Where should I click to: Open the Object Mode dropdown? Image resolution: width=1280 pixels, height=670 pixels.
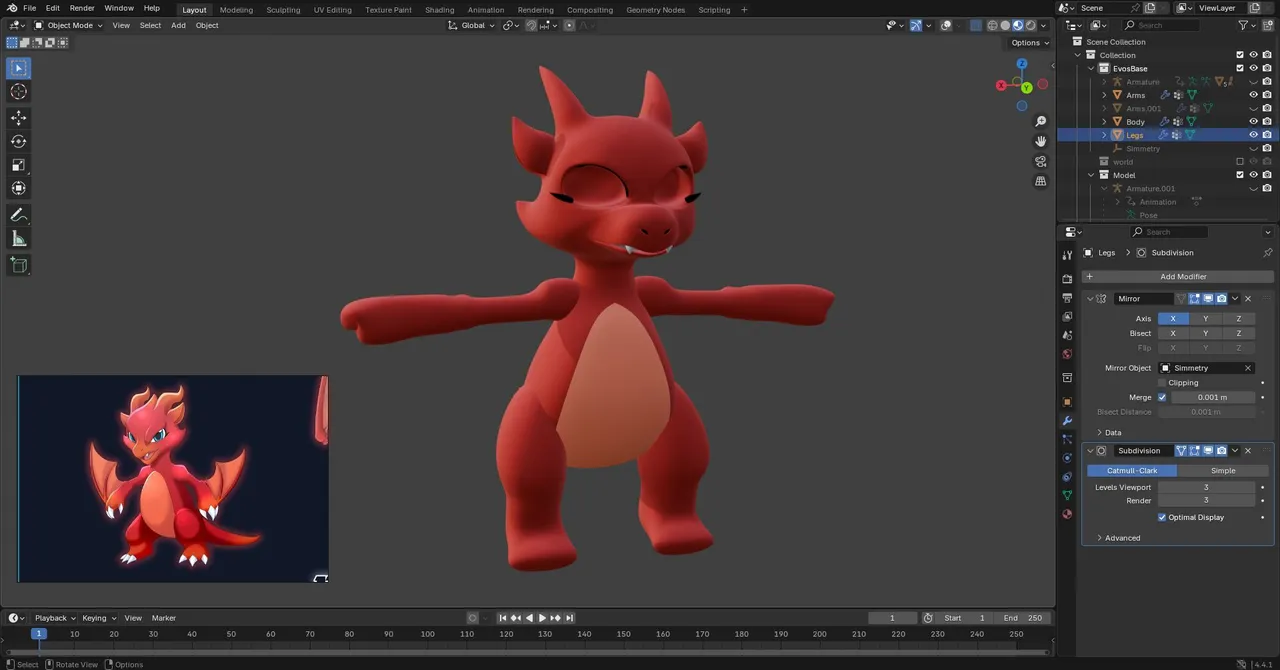click(x=69, y=25)
